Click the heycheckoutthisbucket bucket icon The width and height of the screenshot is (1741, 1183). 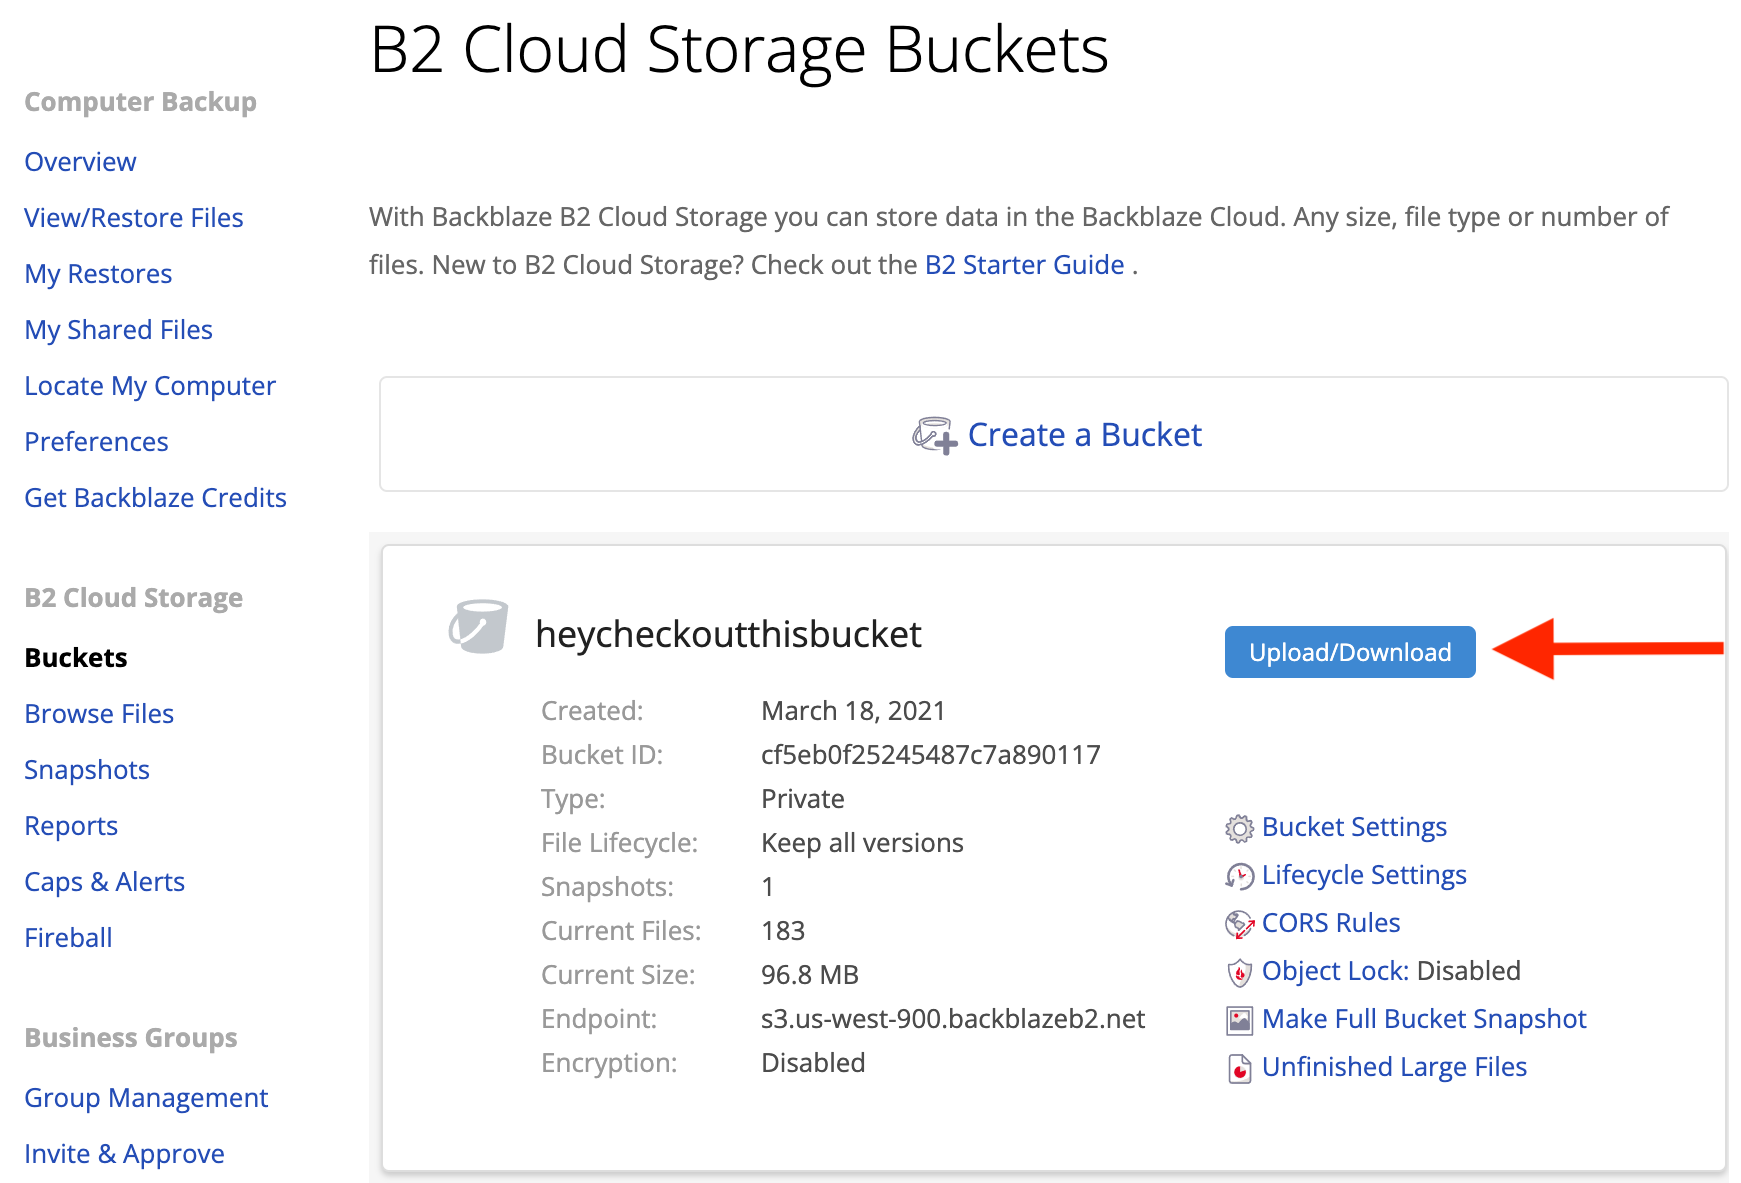pyautogui.click(x=478, y=626)
